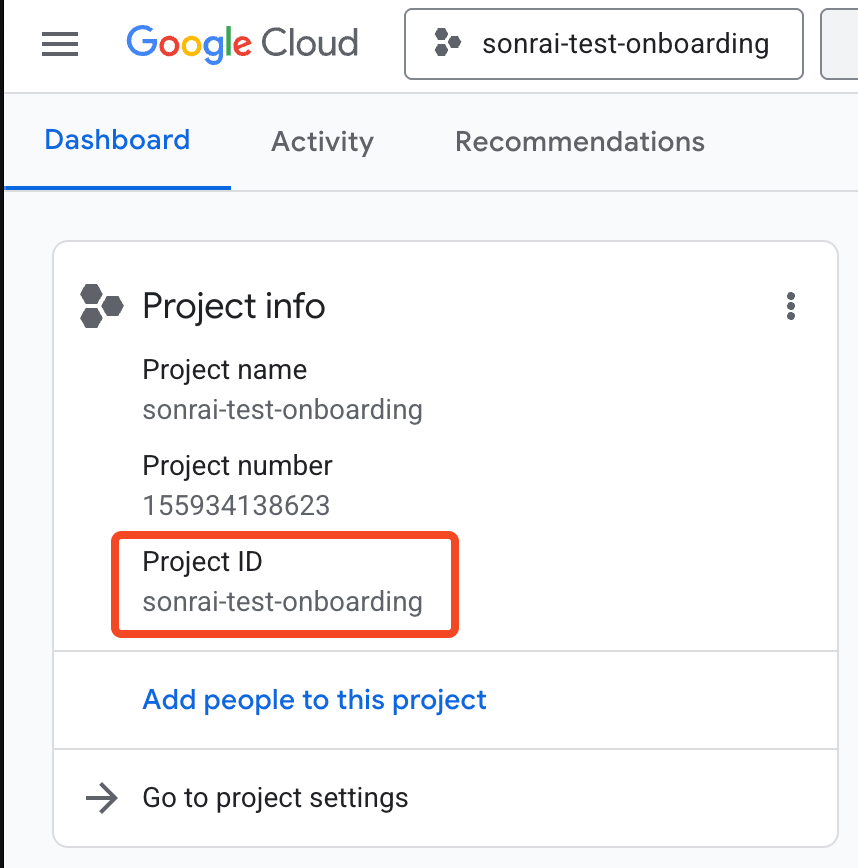This screenshot has height=868, width=858.
Task: Click the value under Project name
Action: (282, 410)
